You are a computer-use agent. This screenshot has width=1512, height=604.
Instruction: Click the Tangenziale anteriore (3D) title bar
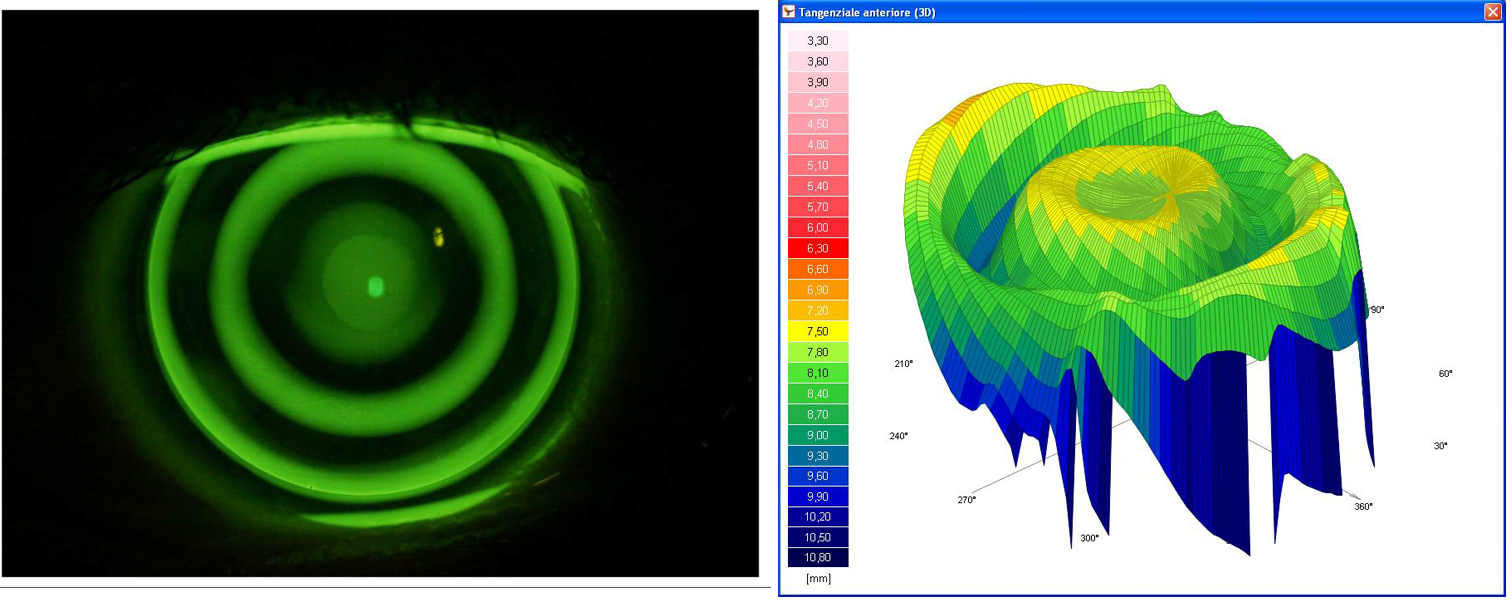click(x=1100, y=12)
